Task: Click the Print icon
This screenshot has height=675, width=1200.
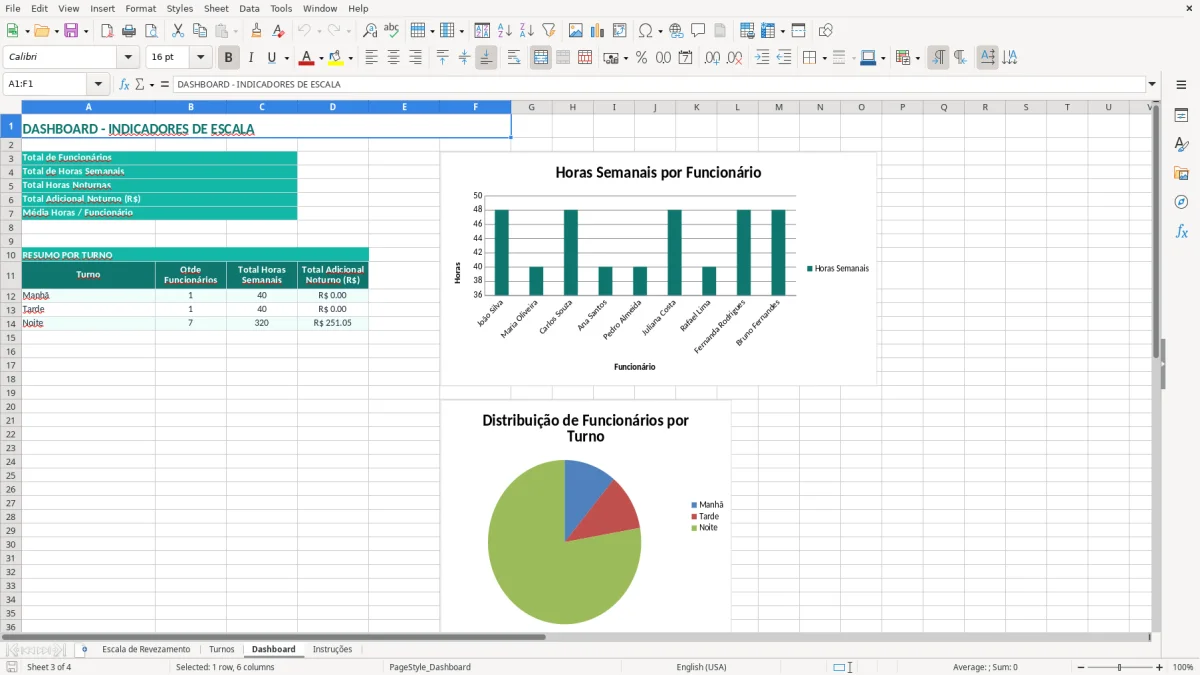Action: click(129, 31)
